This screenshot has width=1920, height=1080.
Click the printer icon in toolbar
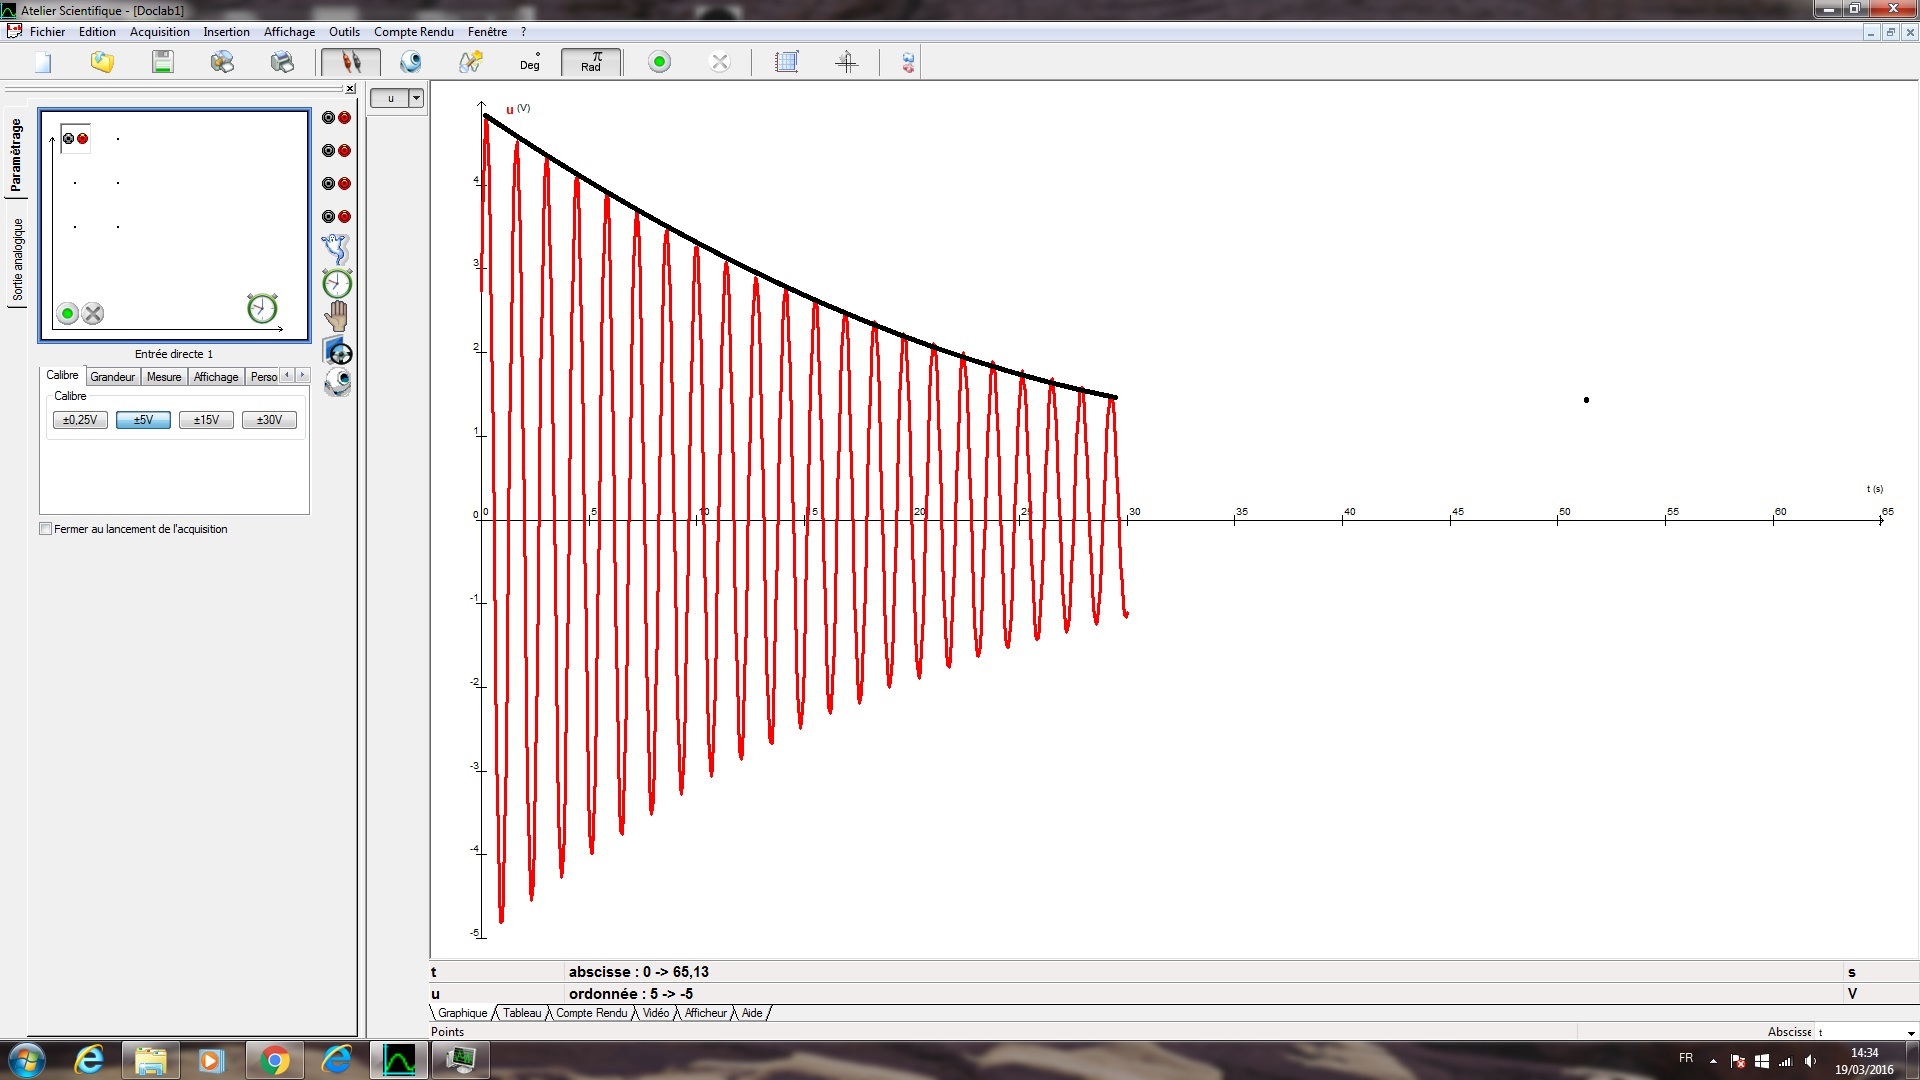point(282,62)
